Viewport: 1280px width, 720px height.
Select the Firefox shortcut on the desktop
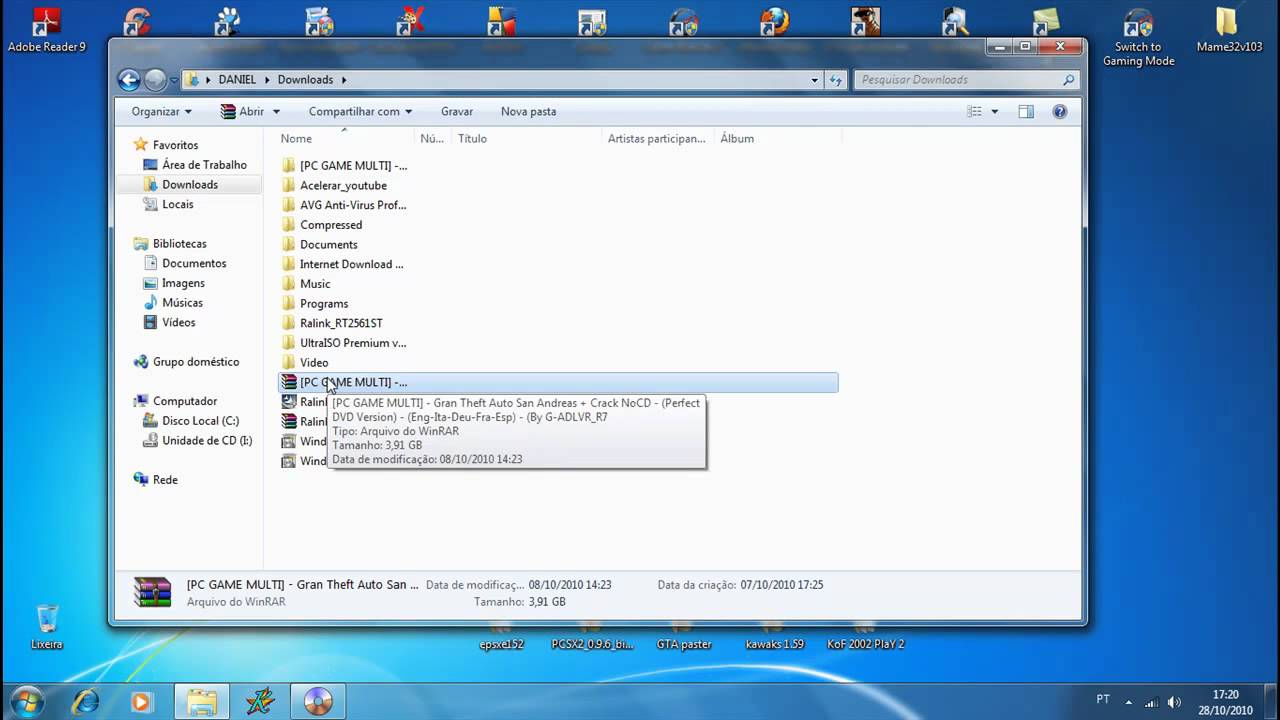774,24
